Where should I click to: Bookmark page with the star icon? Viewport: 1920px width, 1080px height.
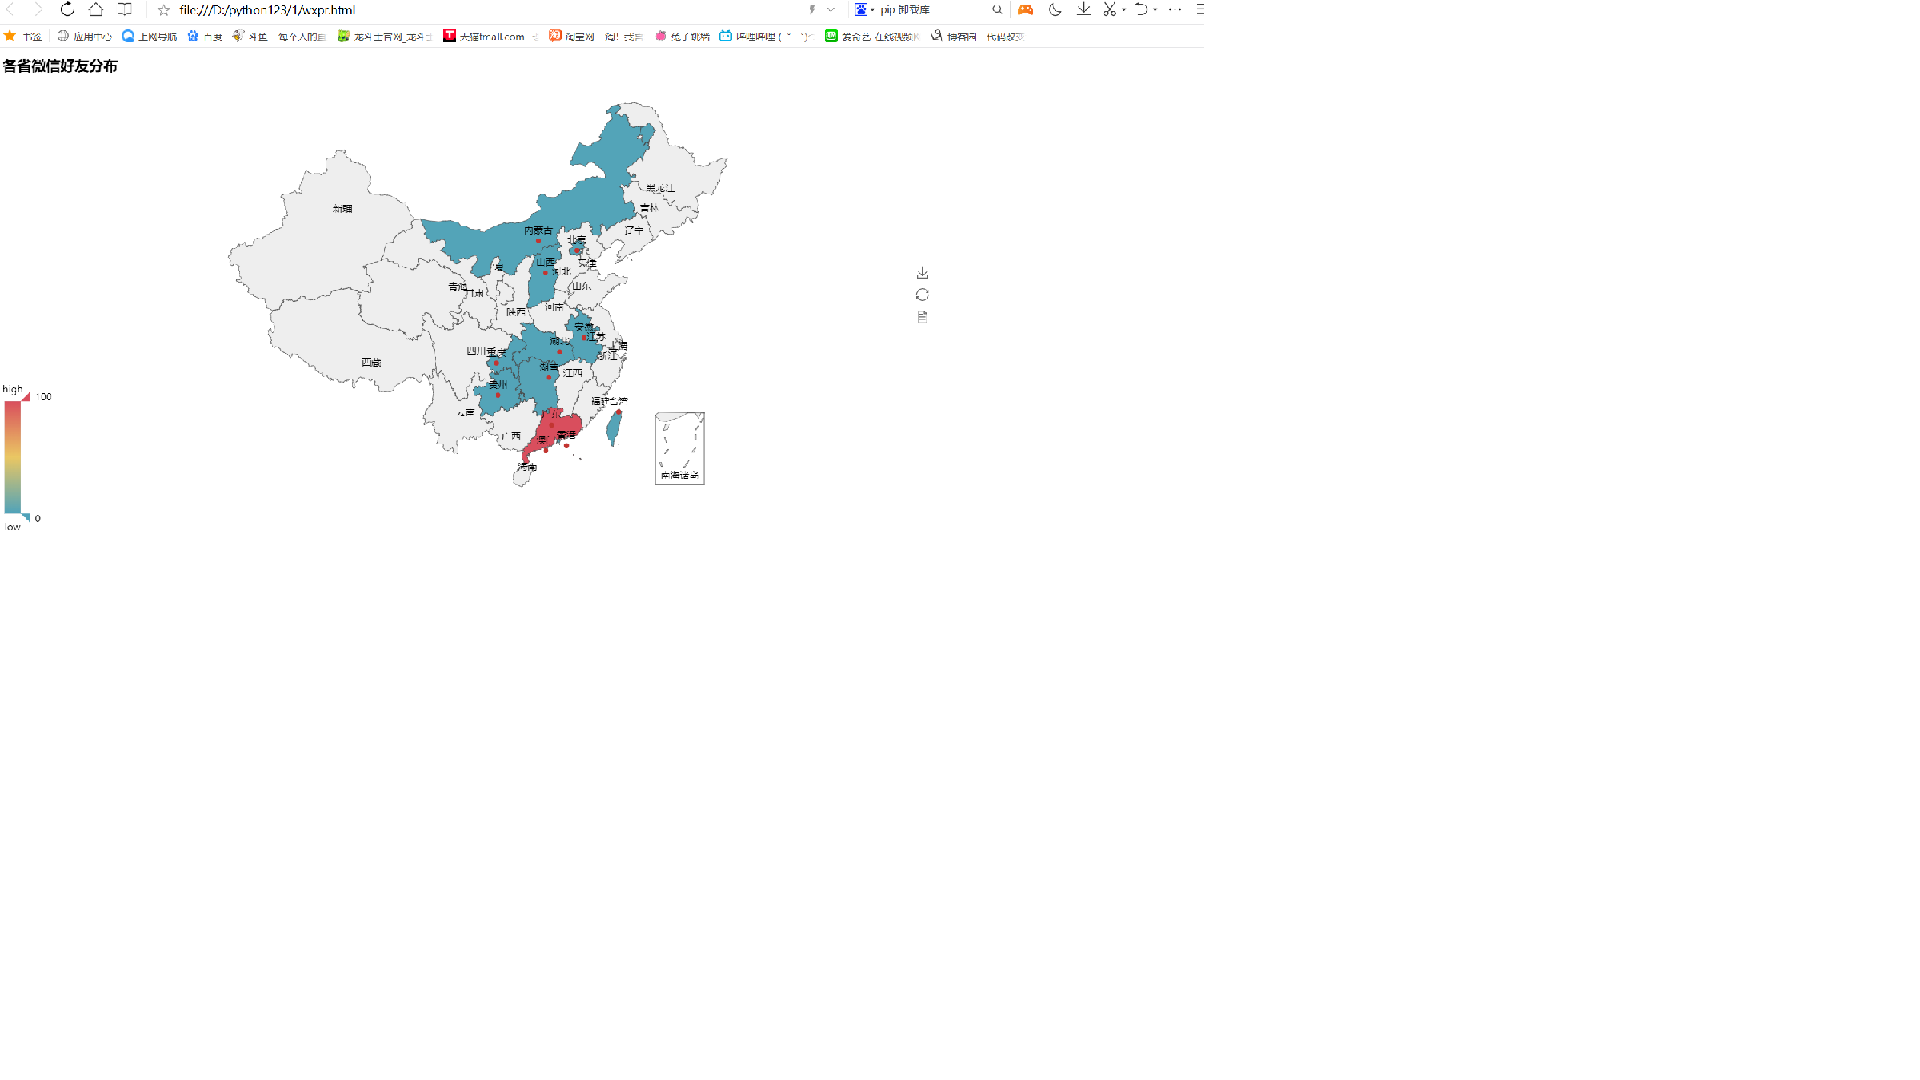pyautogui.click(x=164, y=10)
